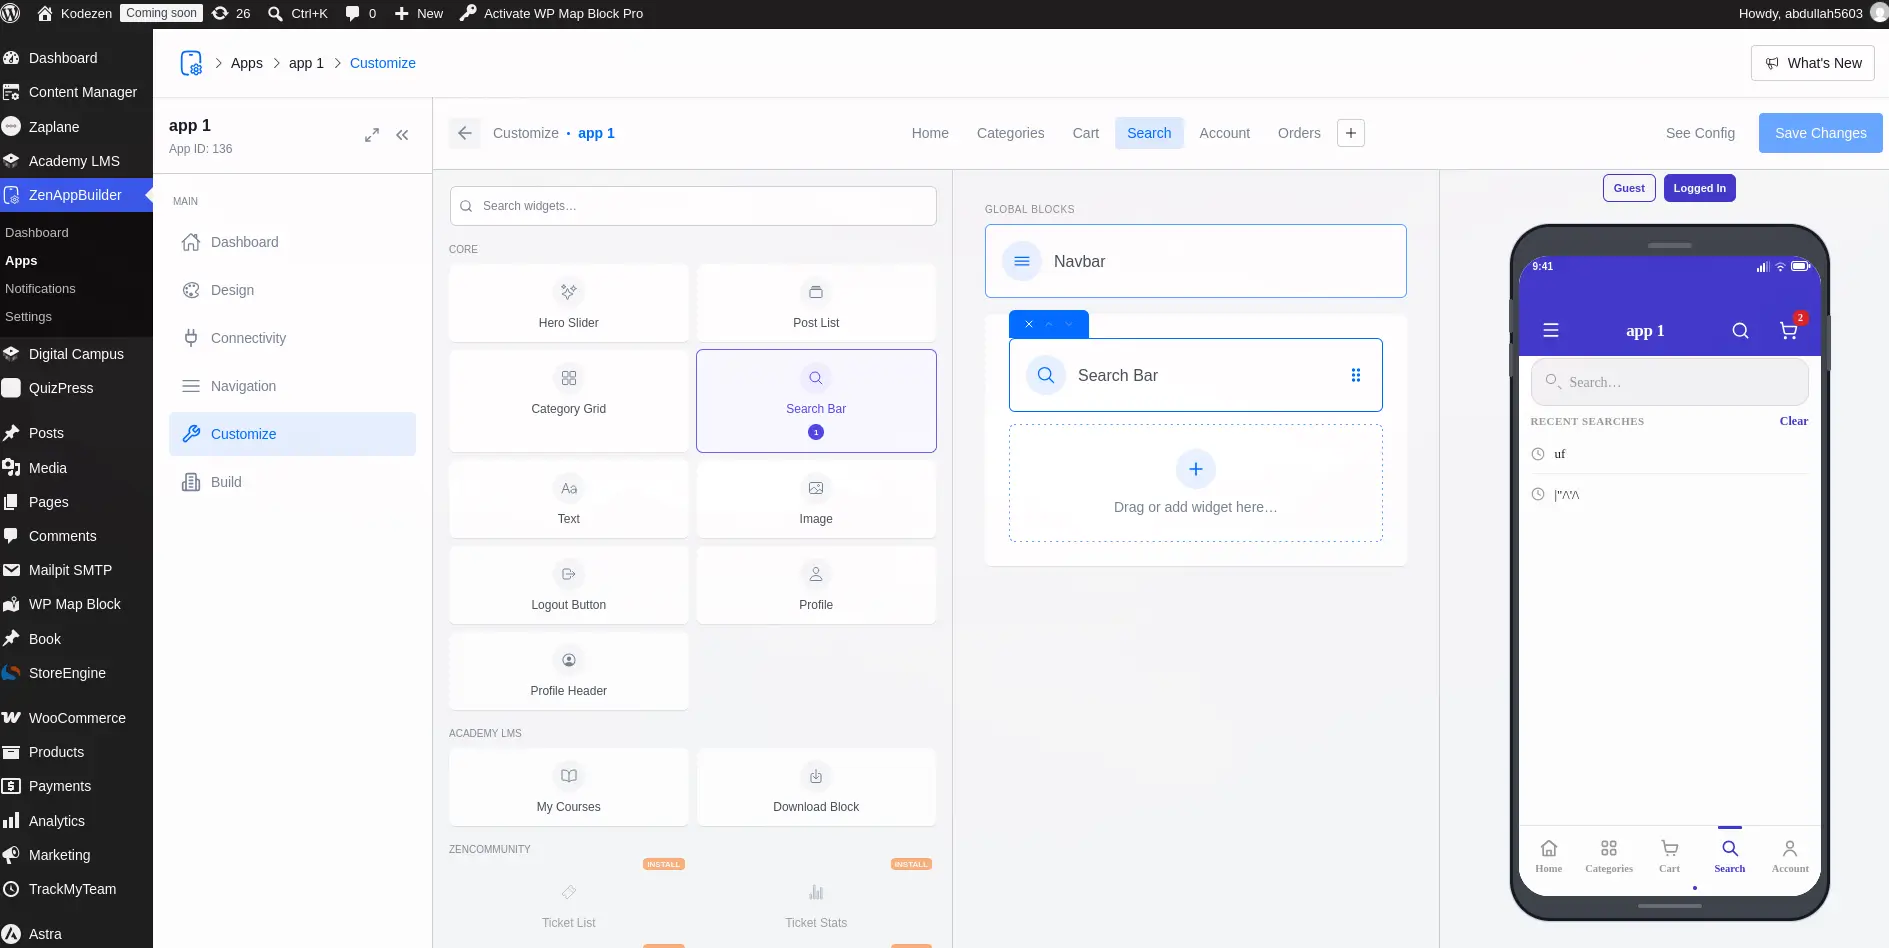Screen dimensions: 1889x948
Task: Tap Account in phone bottom bar
Action: click(1790, 856)
